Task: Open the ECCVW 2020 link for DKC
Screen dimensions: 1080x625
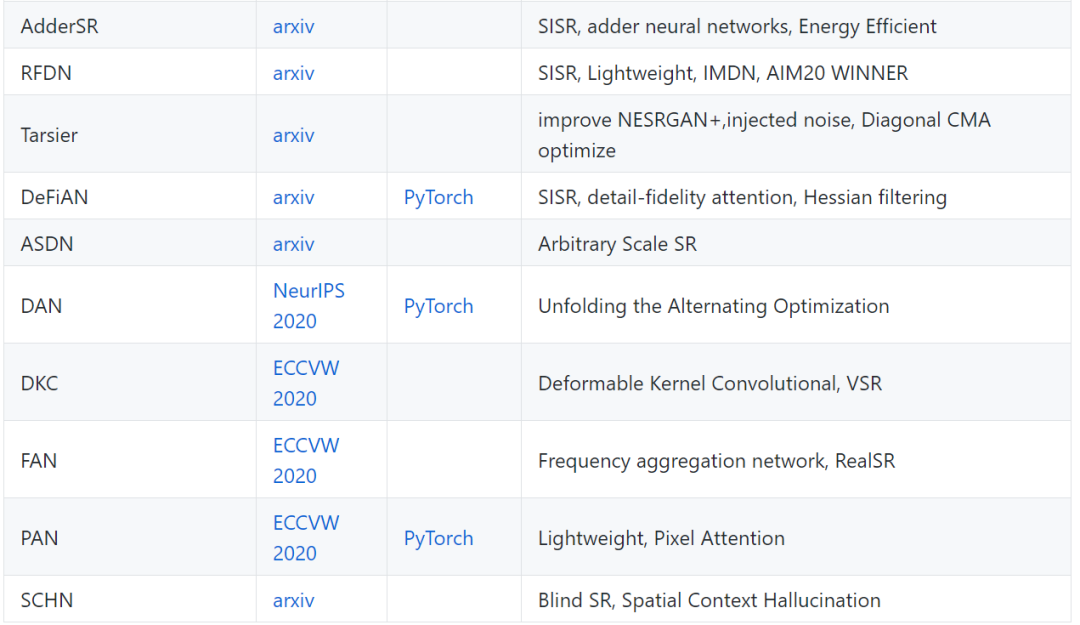Action: [305, 383]
